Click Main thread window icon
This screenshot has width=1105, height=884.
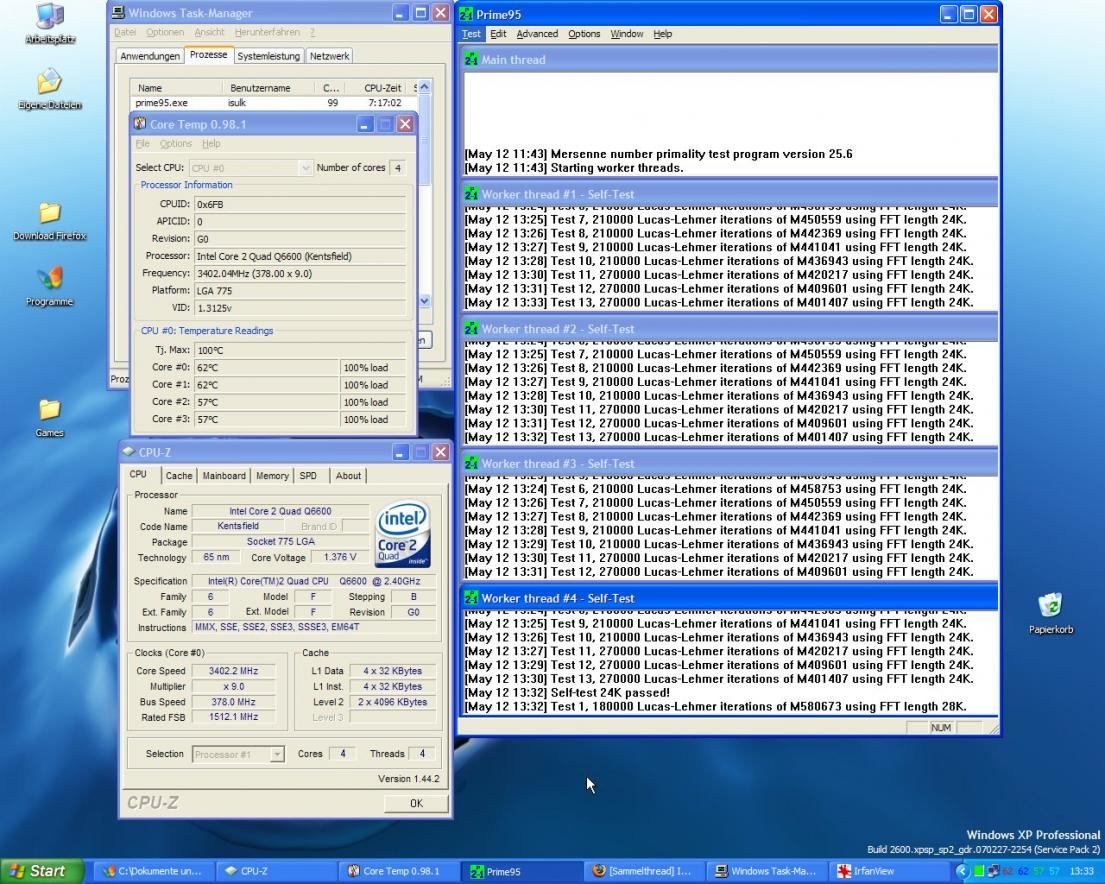(471, 60)
